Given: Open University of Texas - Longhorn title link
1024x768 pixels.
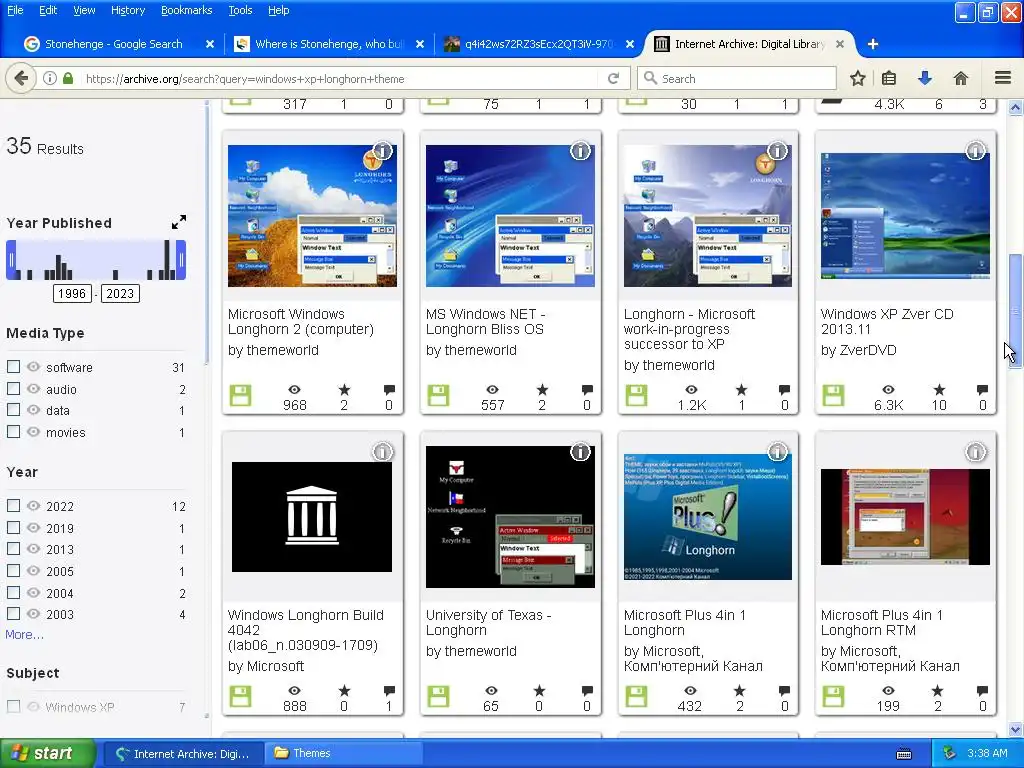Looking at the screenshot, I should (488, 622).
